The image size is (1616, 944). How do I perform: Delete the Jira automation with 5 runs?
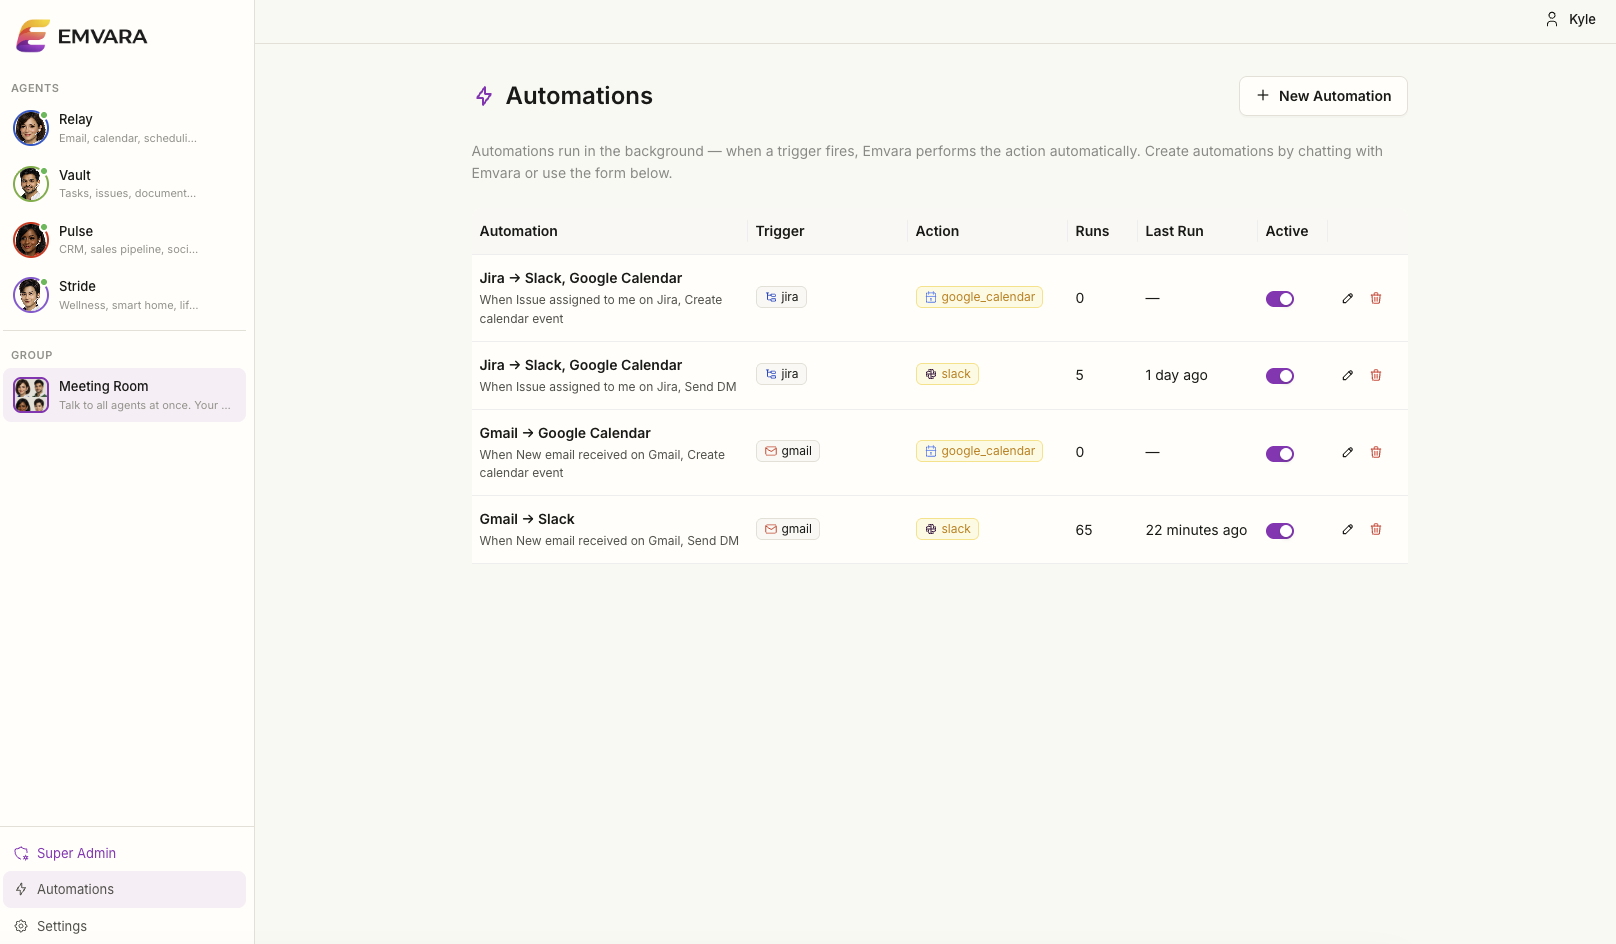pyautogui.click(x=1376, y=376)
